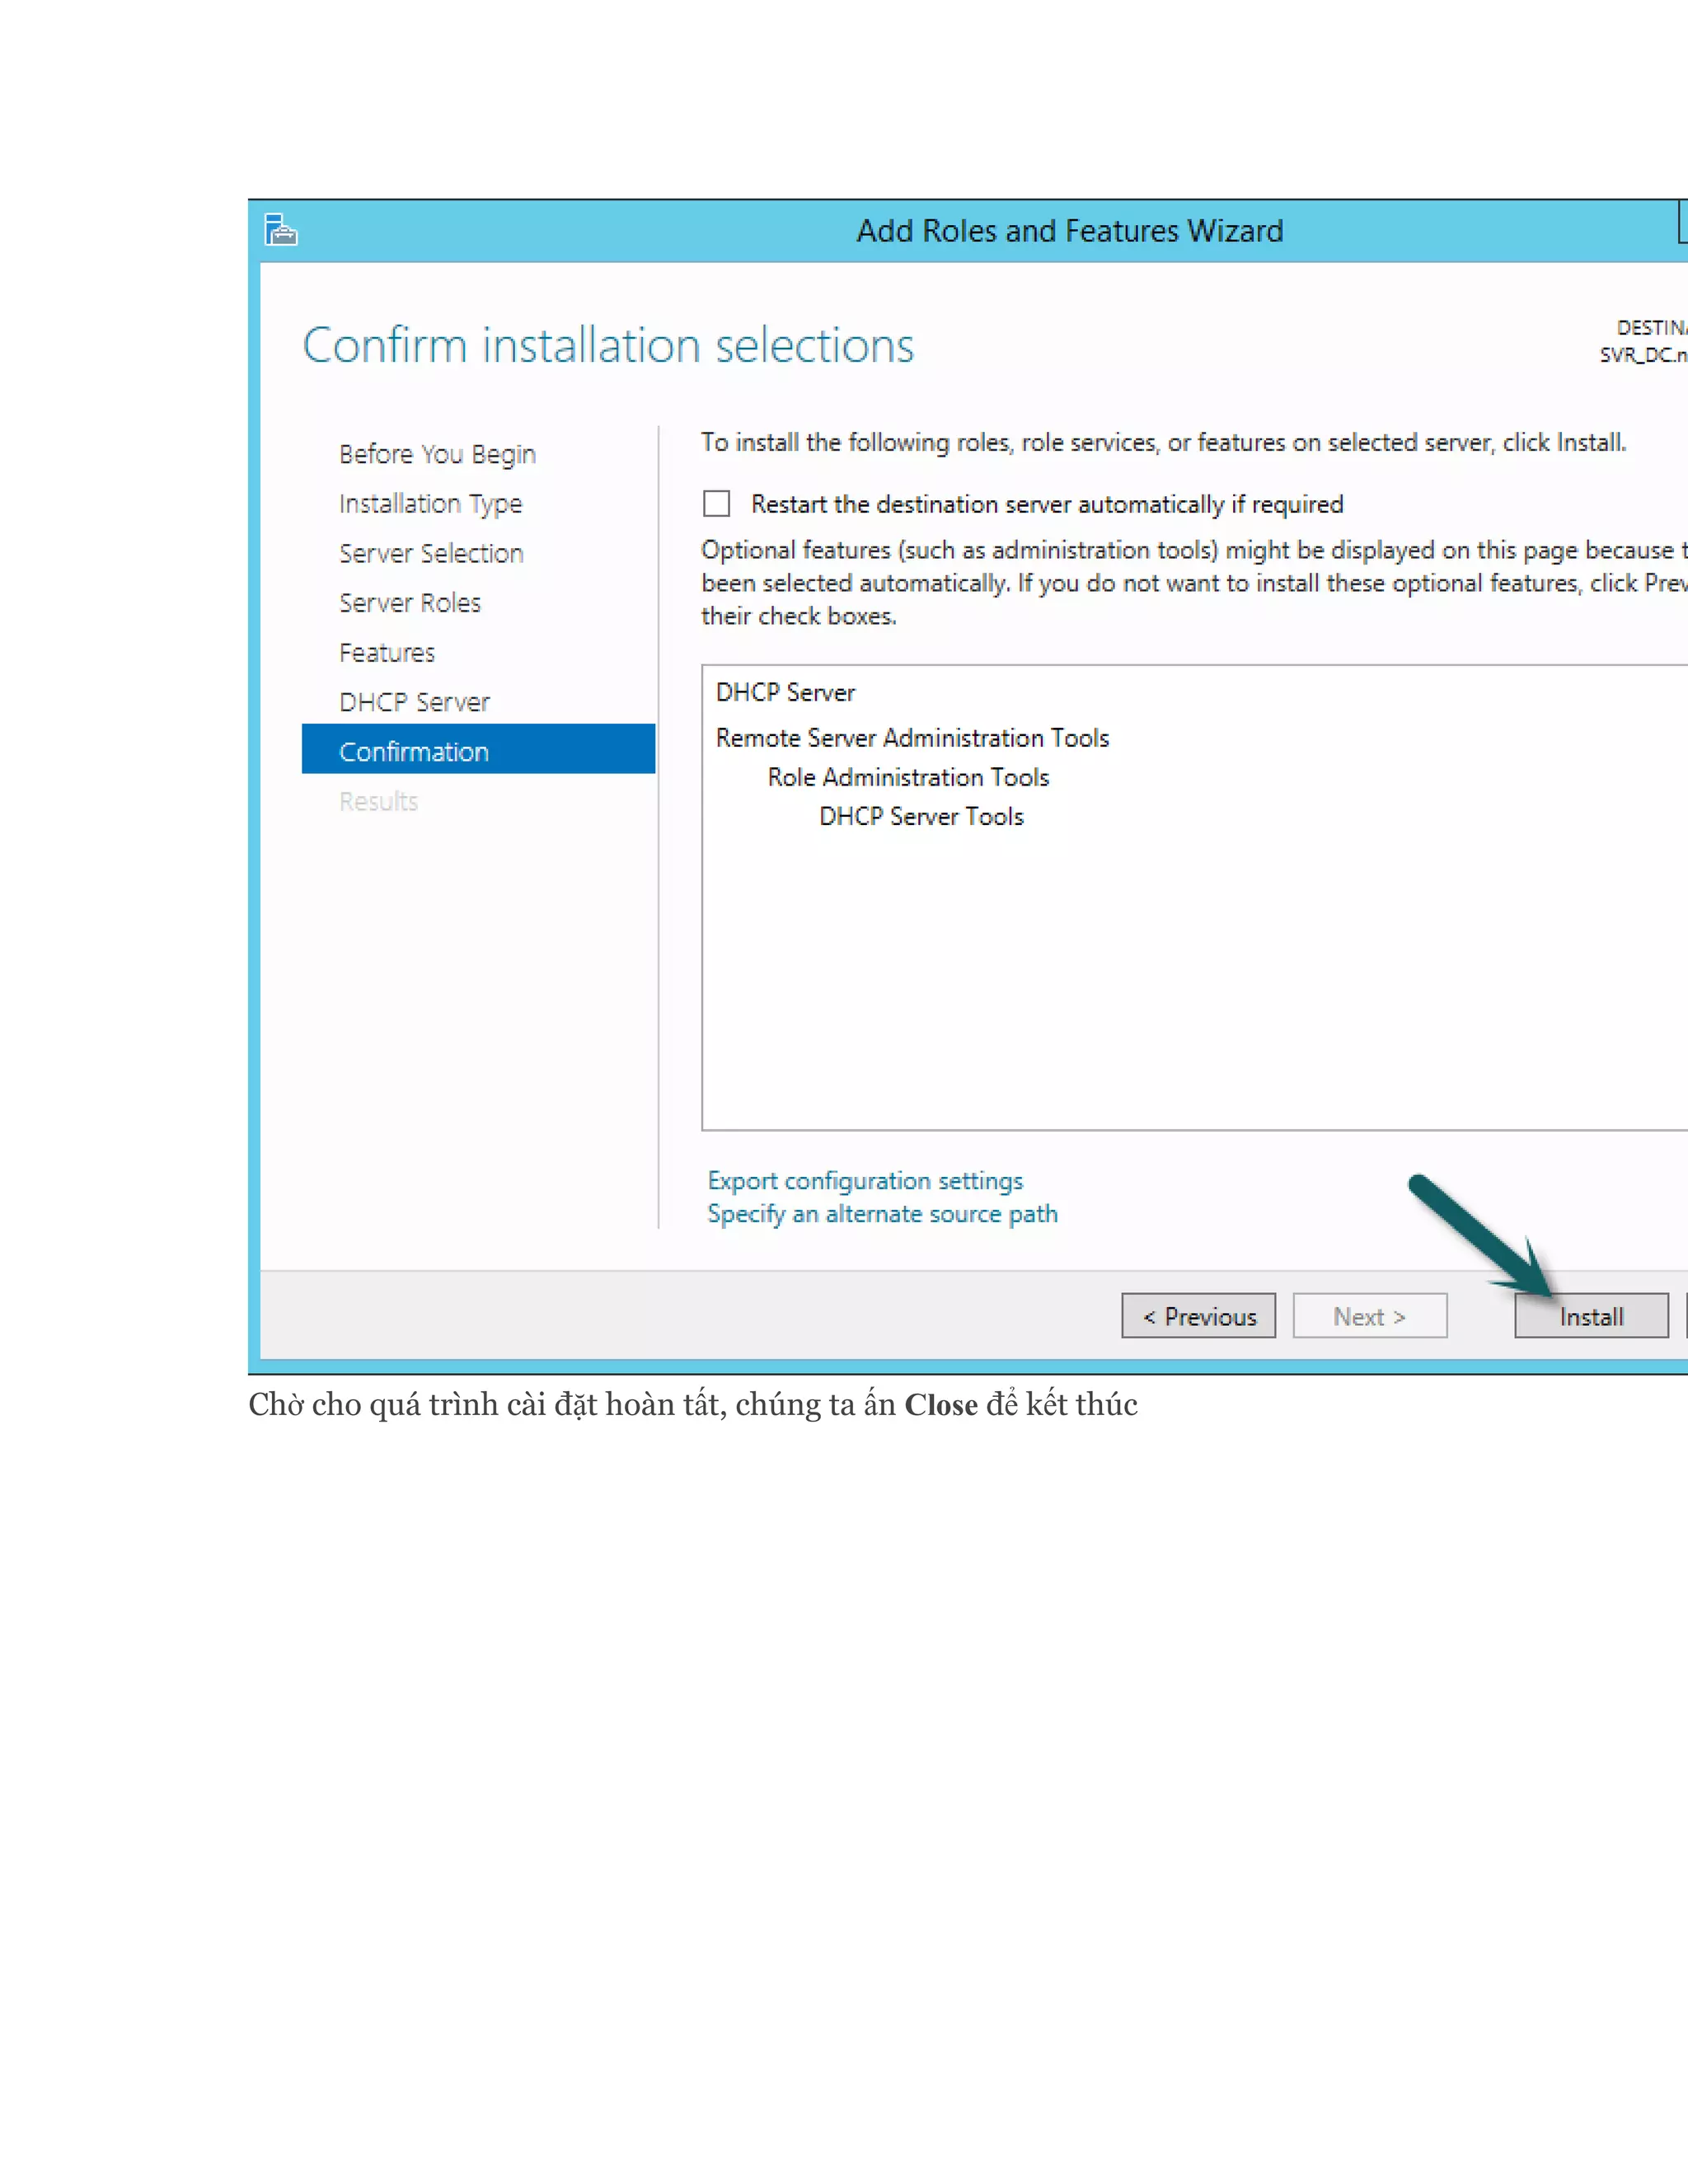
Task: Open Specify an alternate source path
Action: (882, 1214)
